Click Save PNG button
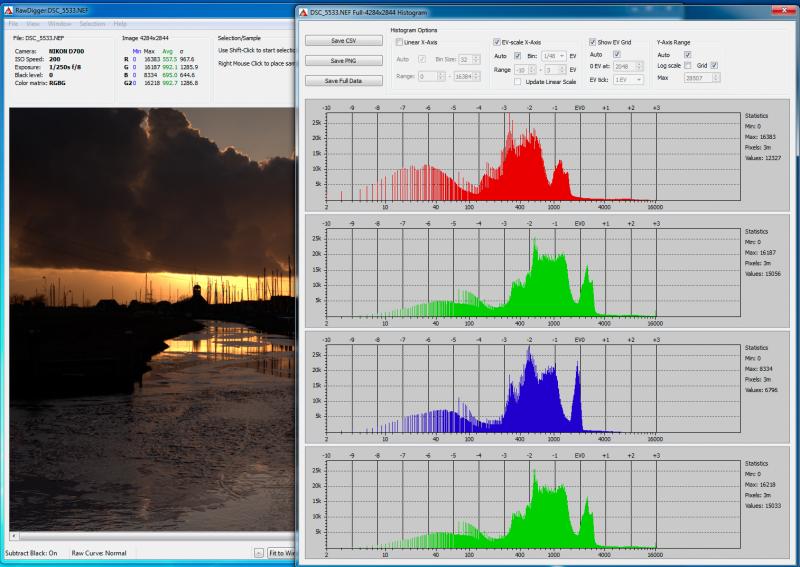 (x=344, y=61)
